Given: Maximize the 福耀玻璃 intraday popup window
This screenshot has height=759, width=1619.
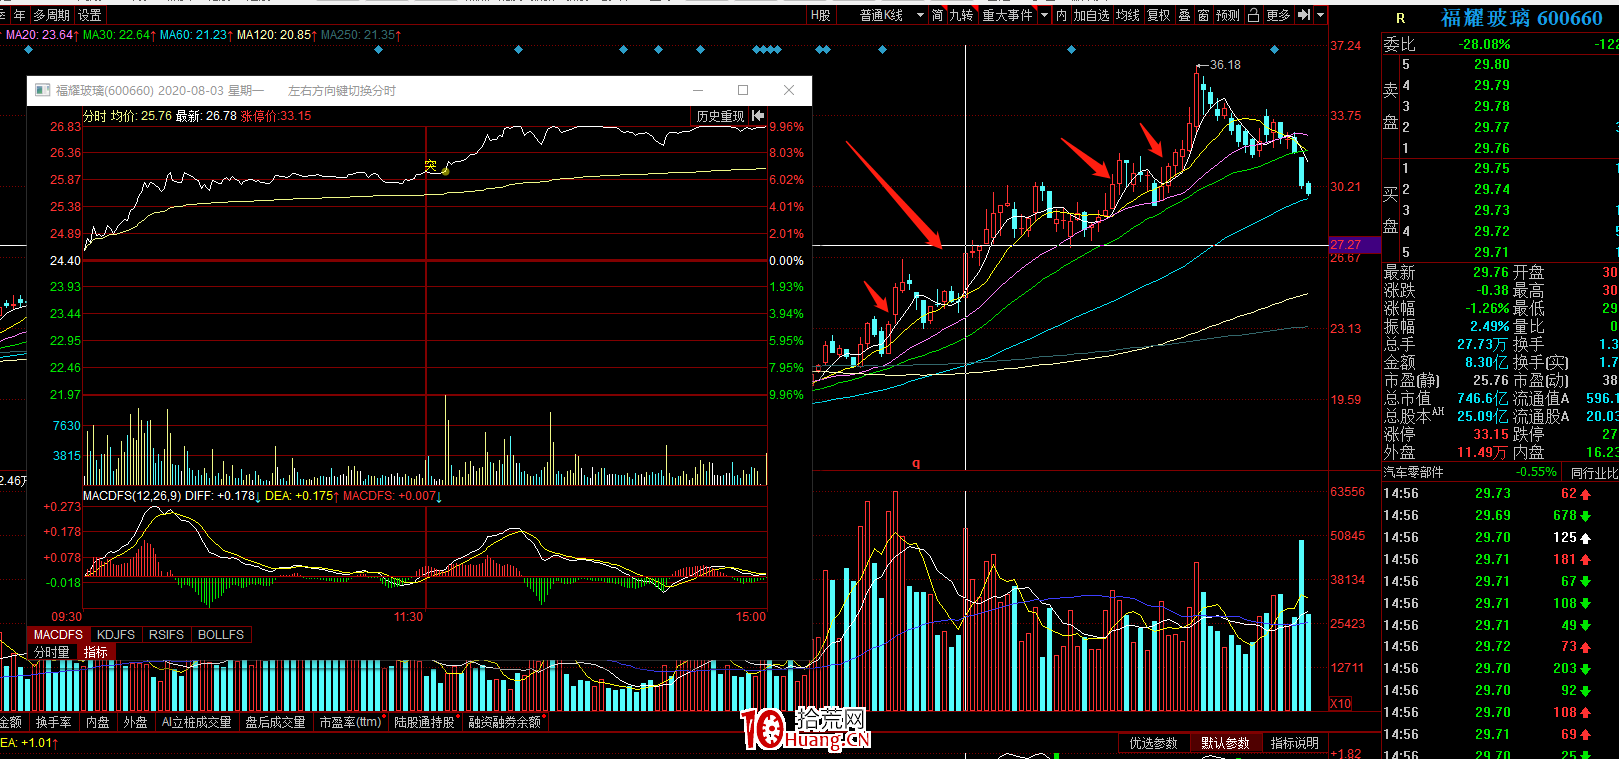Looking at the screenshot, I should [743, 90].
